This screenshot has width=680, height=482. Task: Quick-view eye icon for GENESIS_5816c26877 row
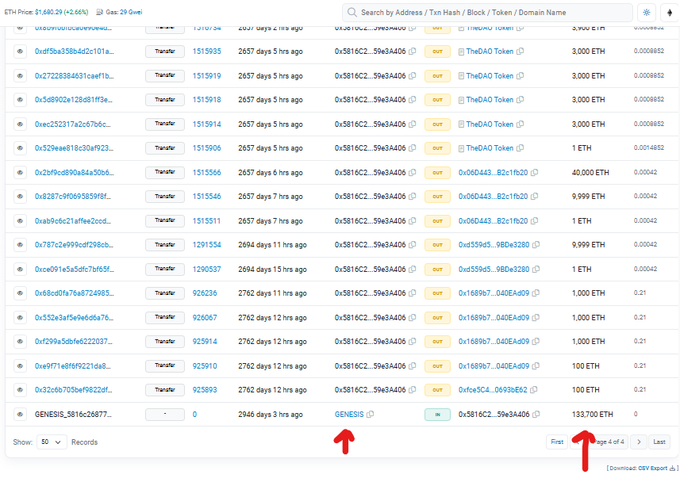tap(20, 414)
